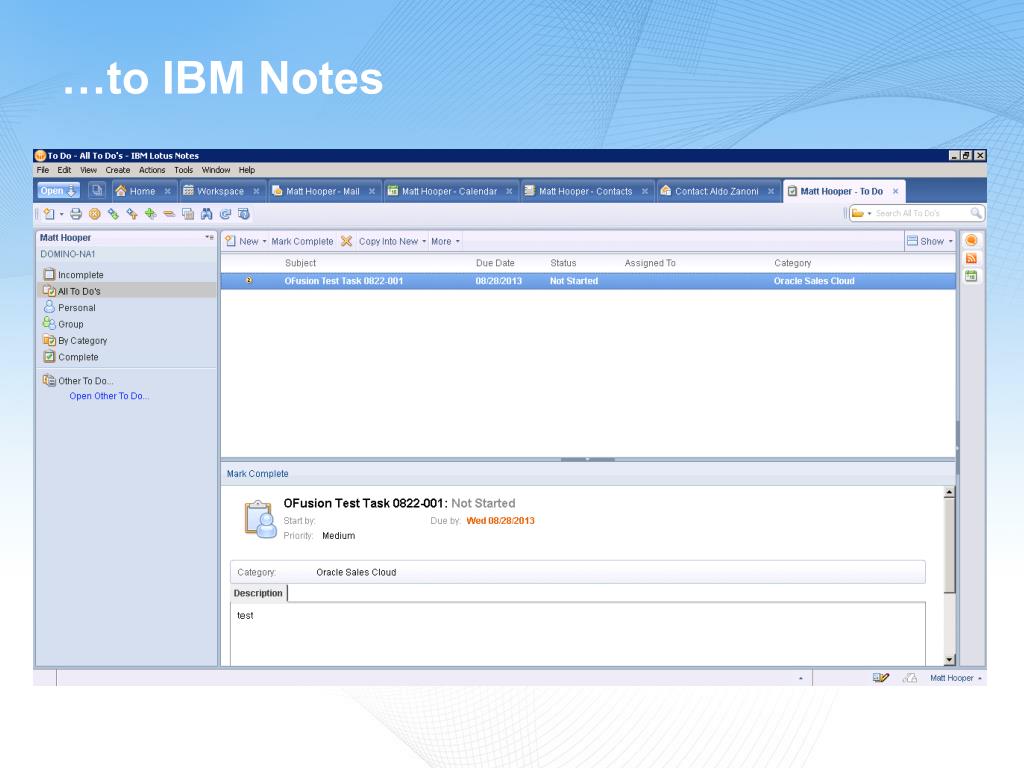Click the thumbnails icon beside Open button

coord(97,190)
